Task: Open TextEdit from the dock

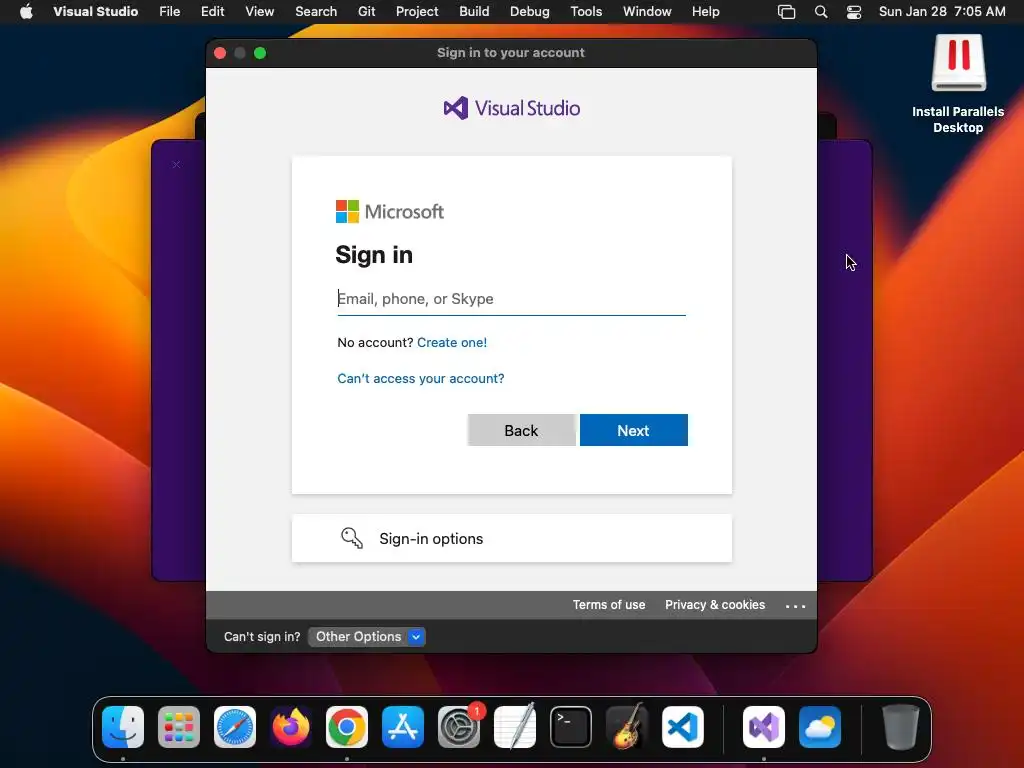Action: (515, 727)
